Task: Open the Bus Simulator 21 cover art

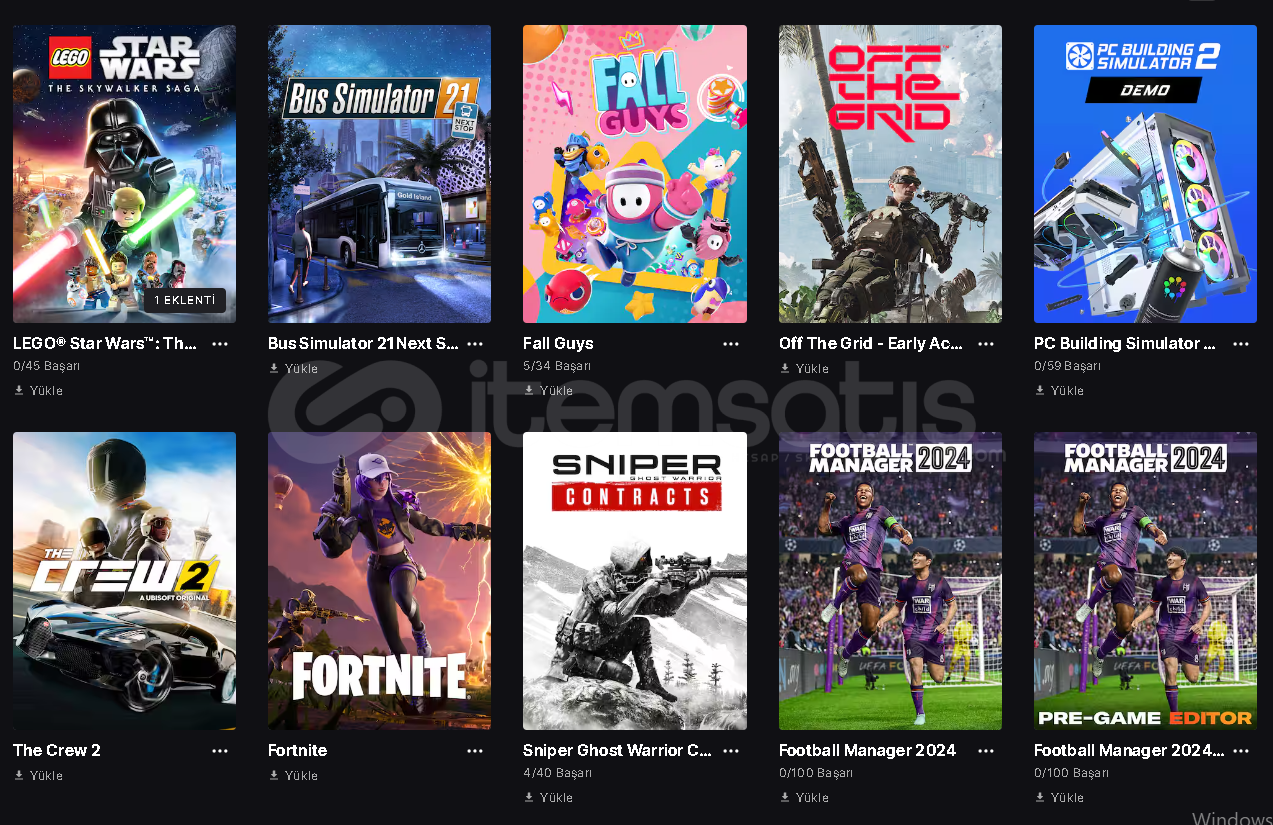Action: coord(379,174)
